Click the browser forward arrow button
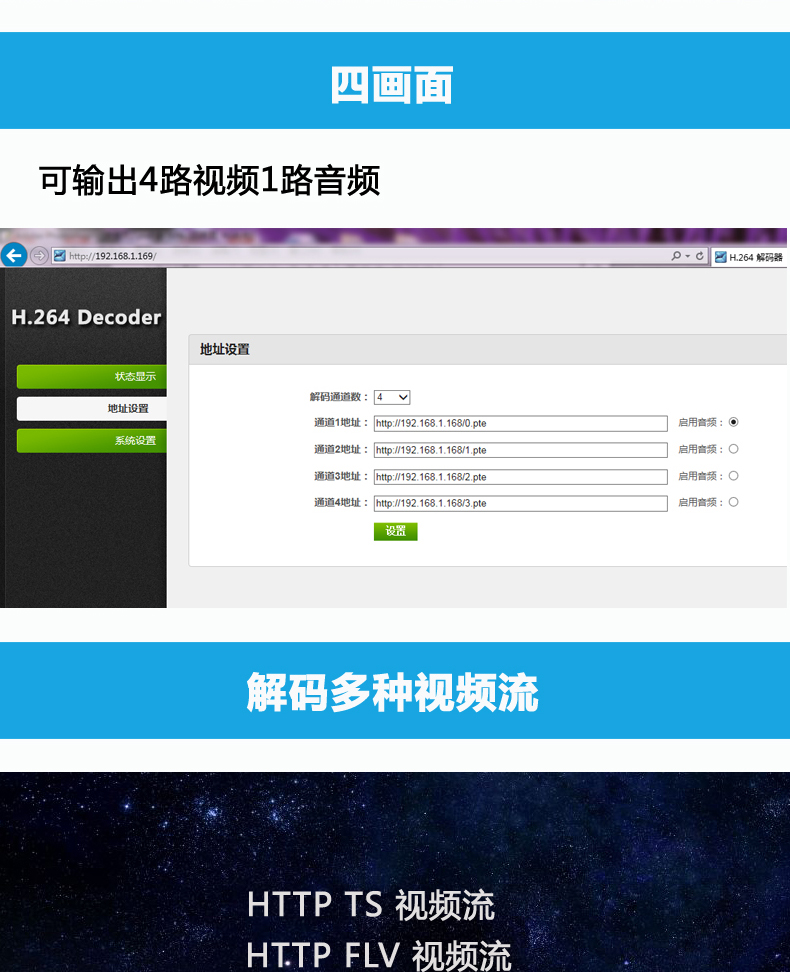This screenshot has width=790, height=972. 39,256
